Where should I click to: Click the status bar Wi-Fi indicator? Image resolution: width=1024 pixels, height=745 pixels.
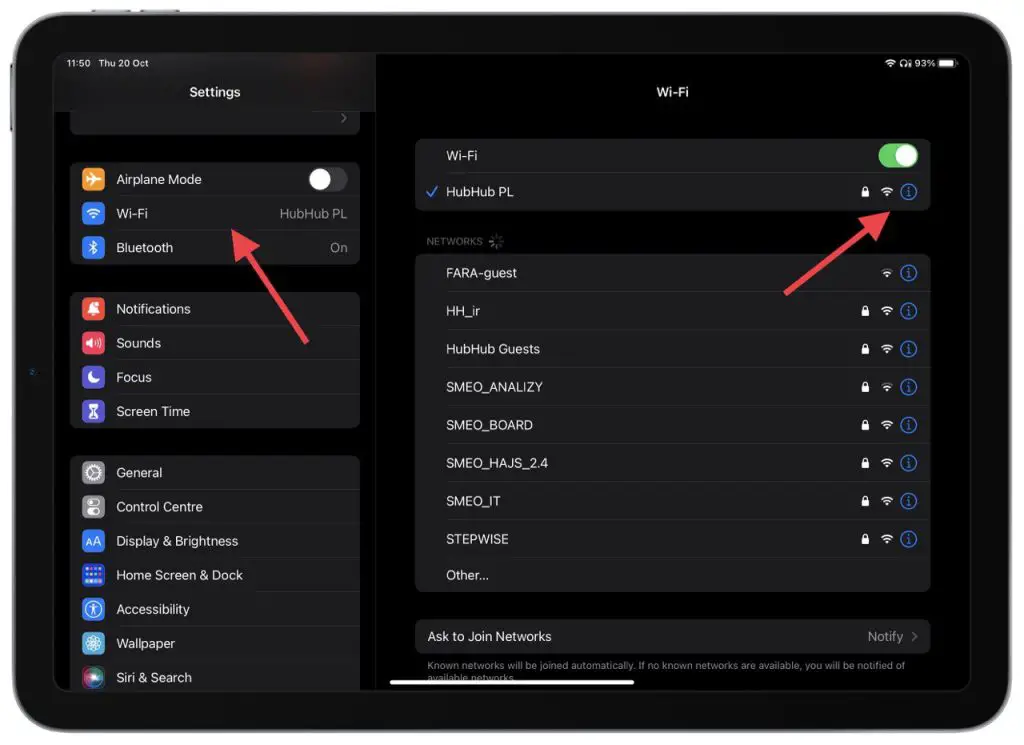tap(889, 63)
